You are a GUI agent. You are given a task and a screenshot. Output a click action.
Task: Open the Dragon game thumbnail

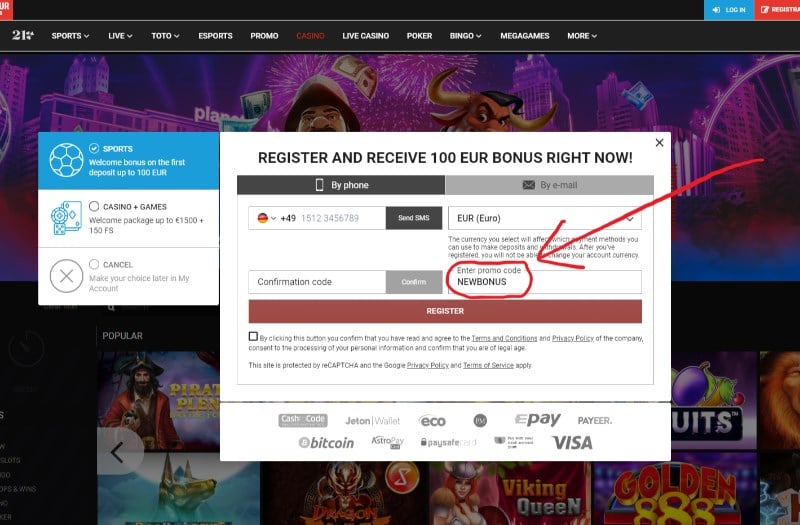[344, 493]
